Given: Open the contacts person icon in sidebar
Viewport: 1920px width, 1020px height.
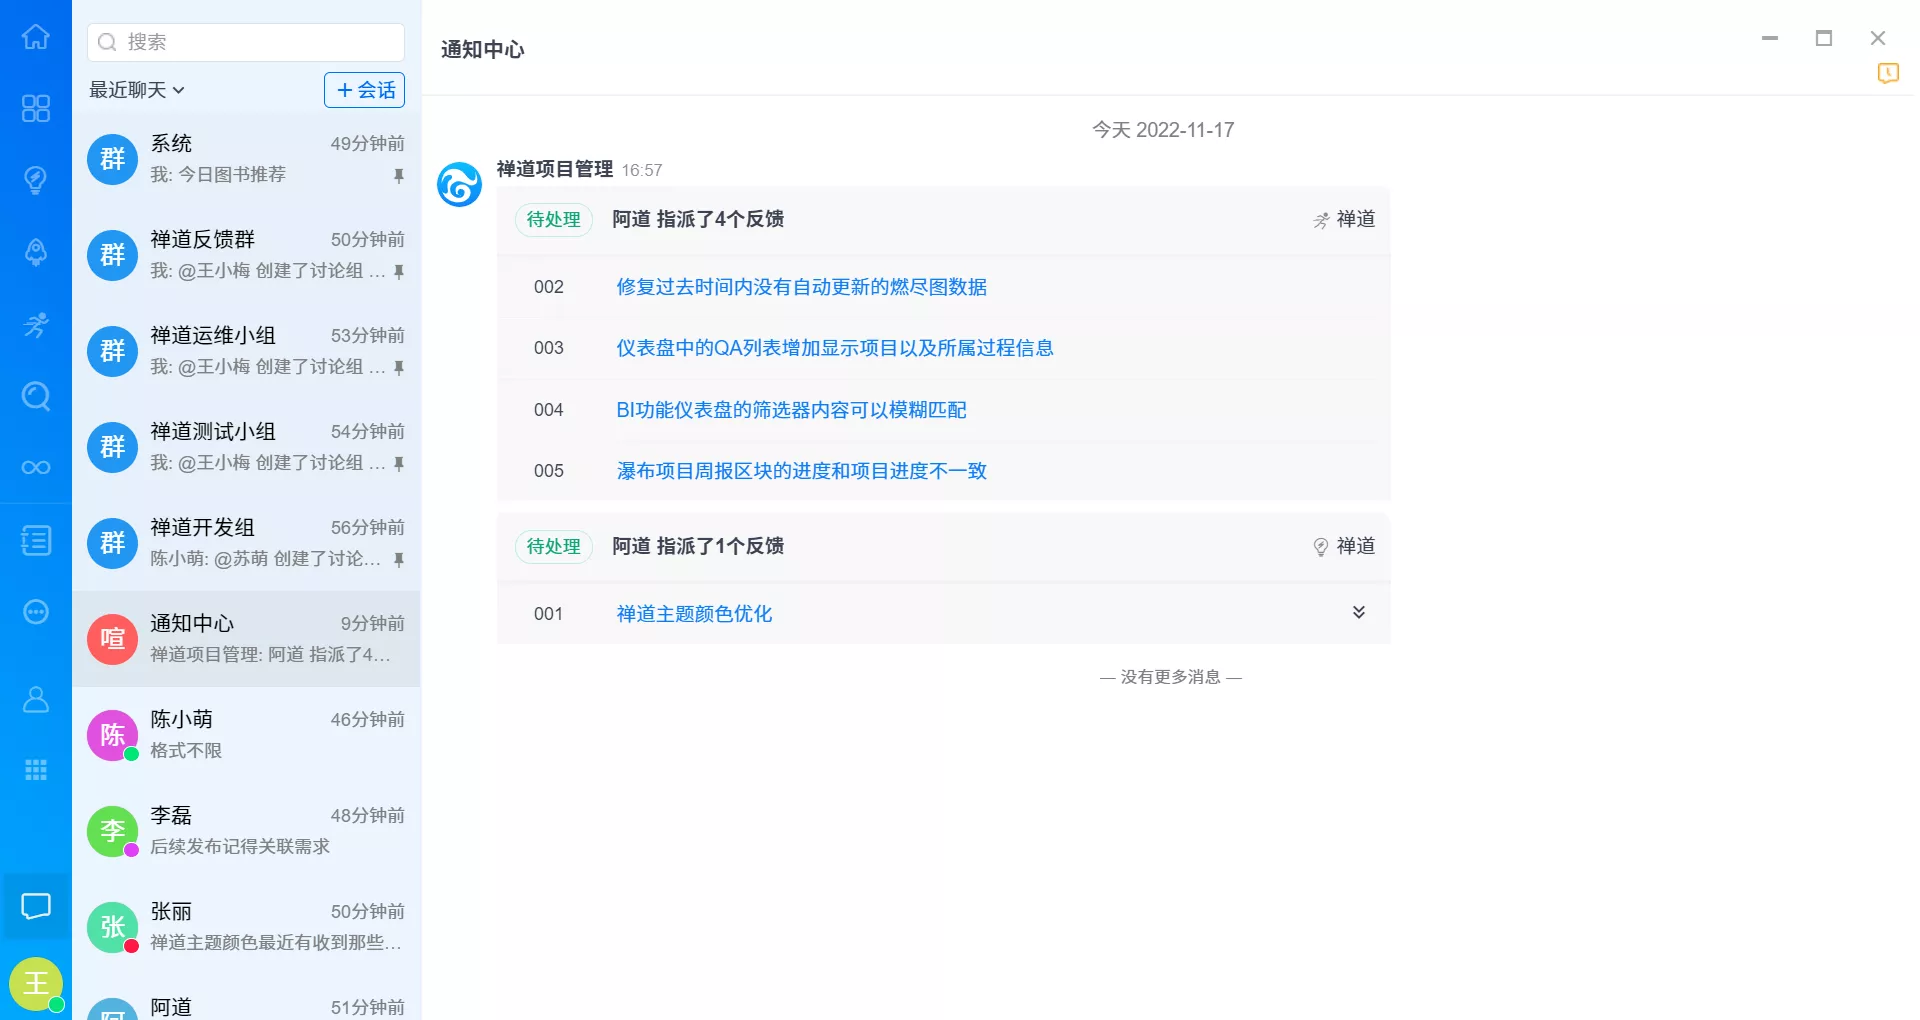Looking at the screenshot, I should 36,699.
